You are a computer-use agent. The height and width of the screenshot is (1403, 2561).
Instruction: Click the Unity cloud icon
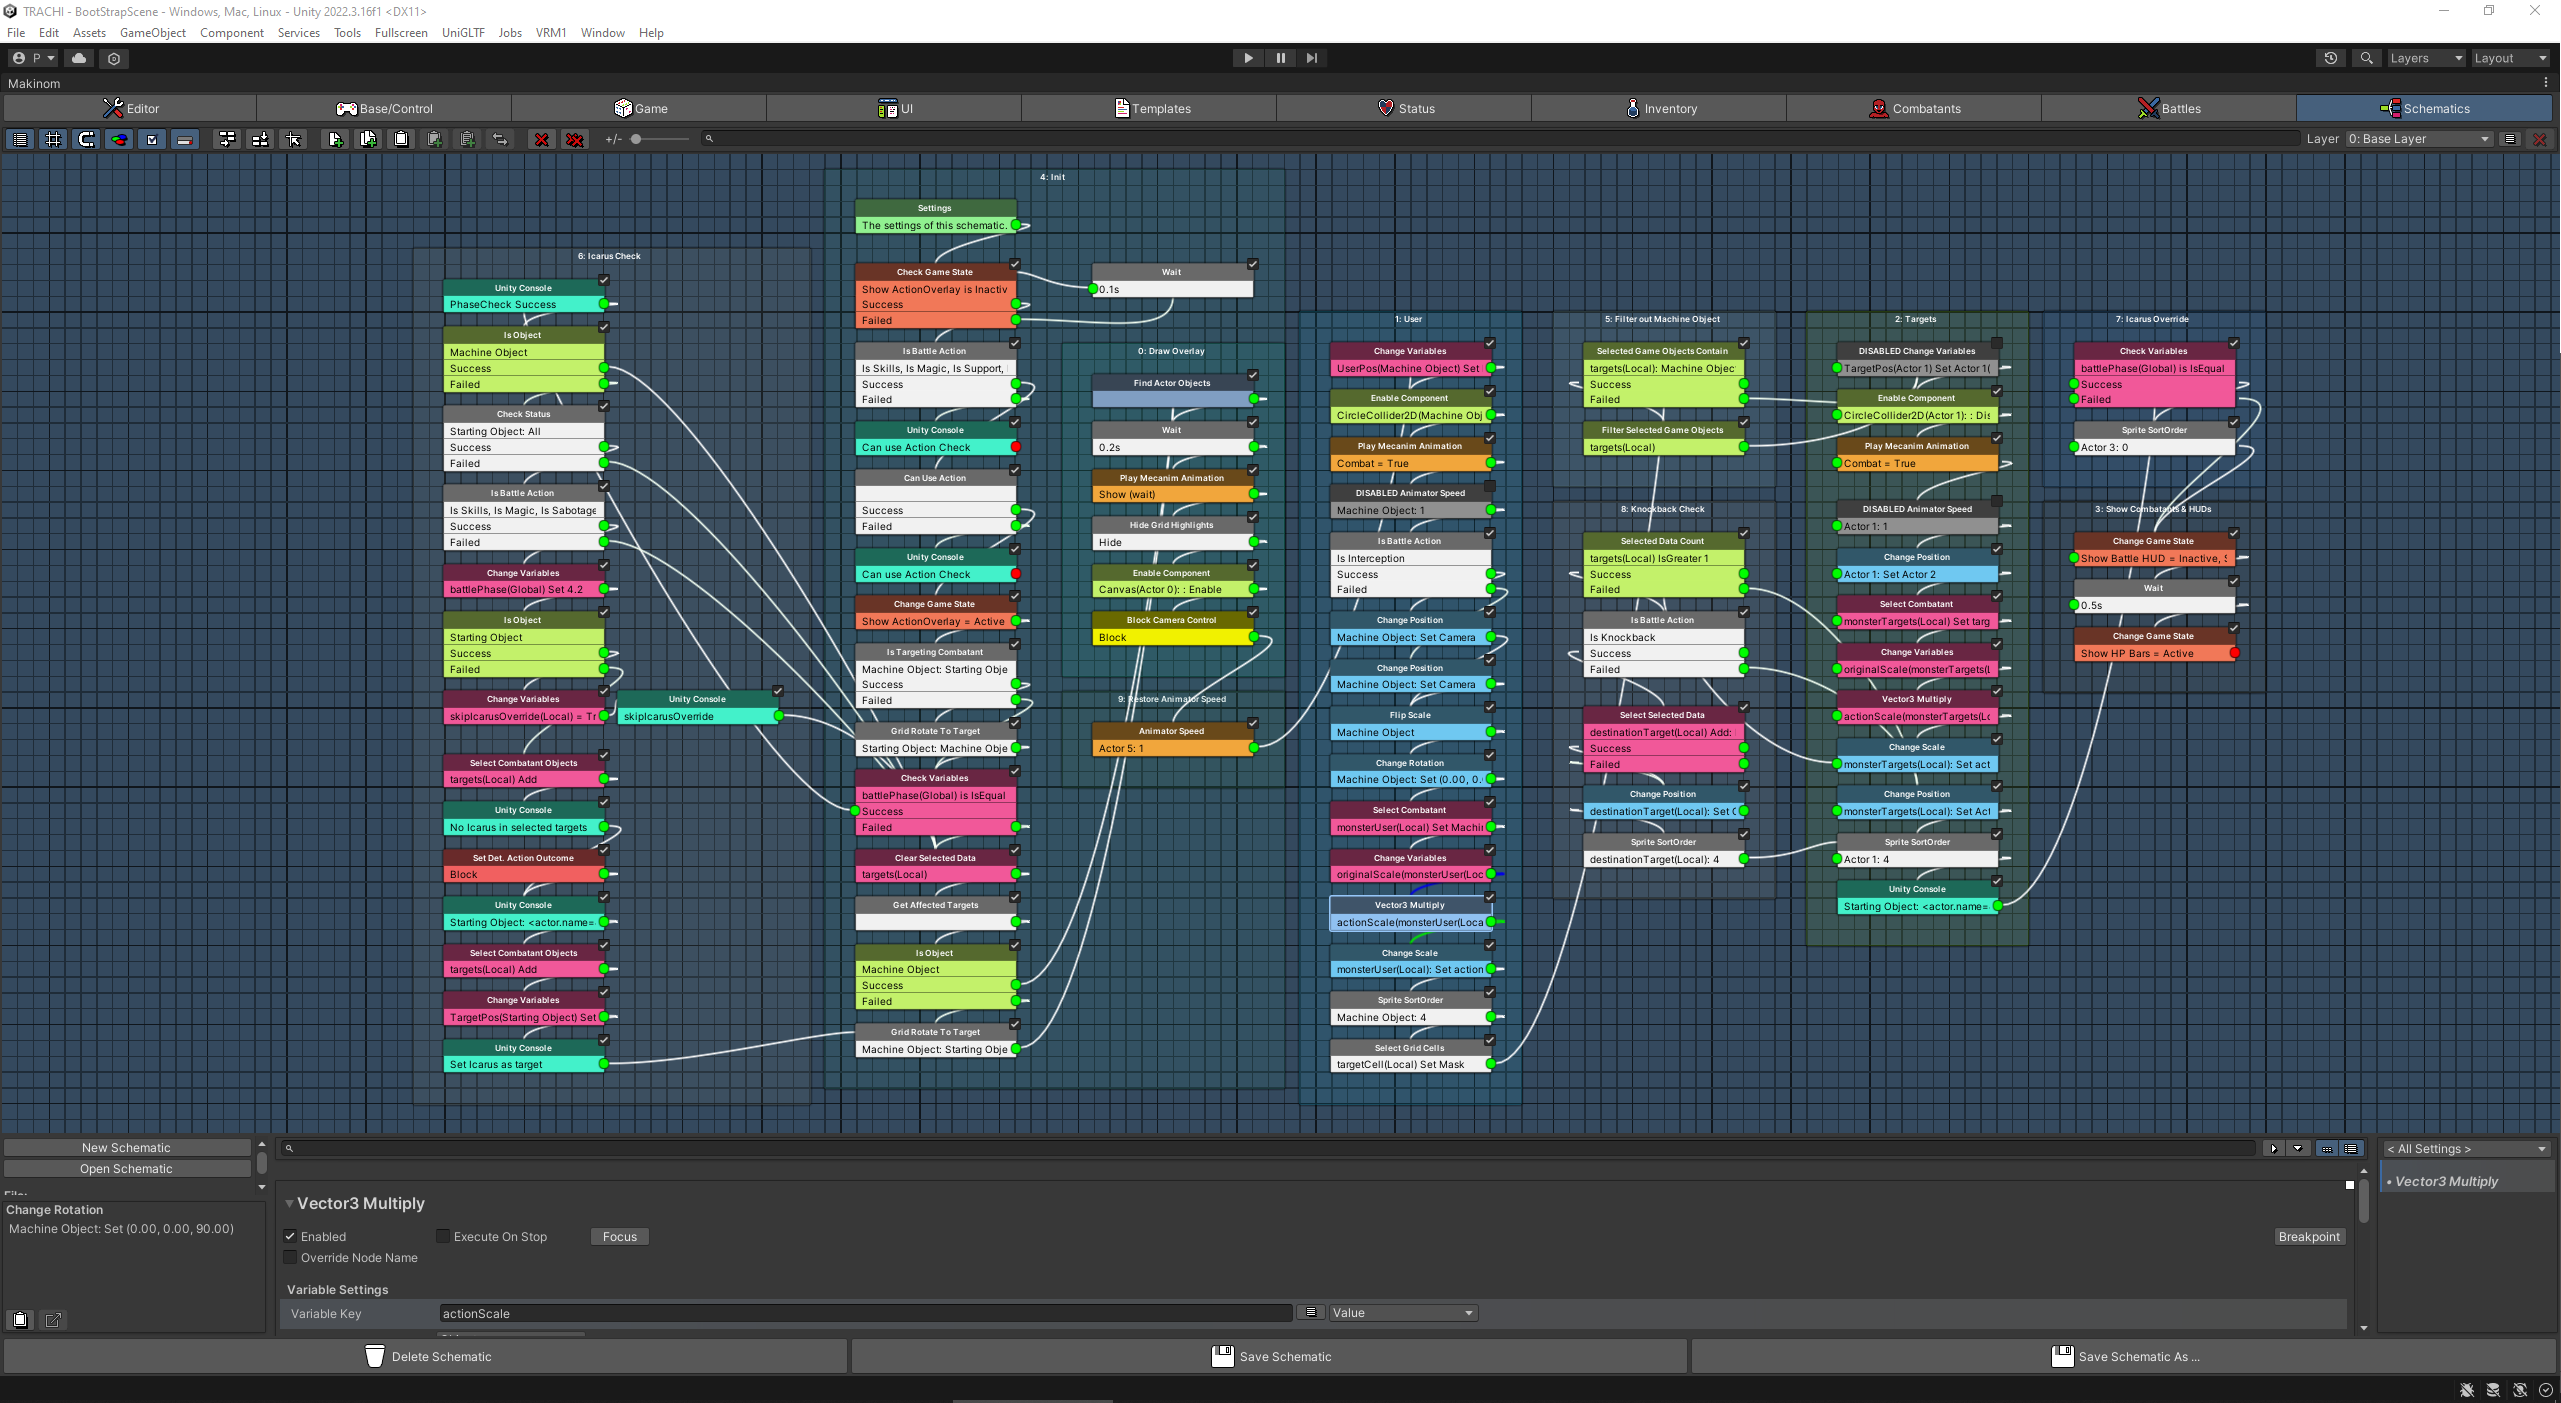click(79, 58)
